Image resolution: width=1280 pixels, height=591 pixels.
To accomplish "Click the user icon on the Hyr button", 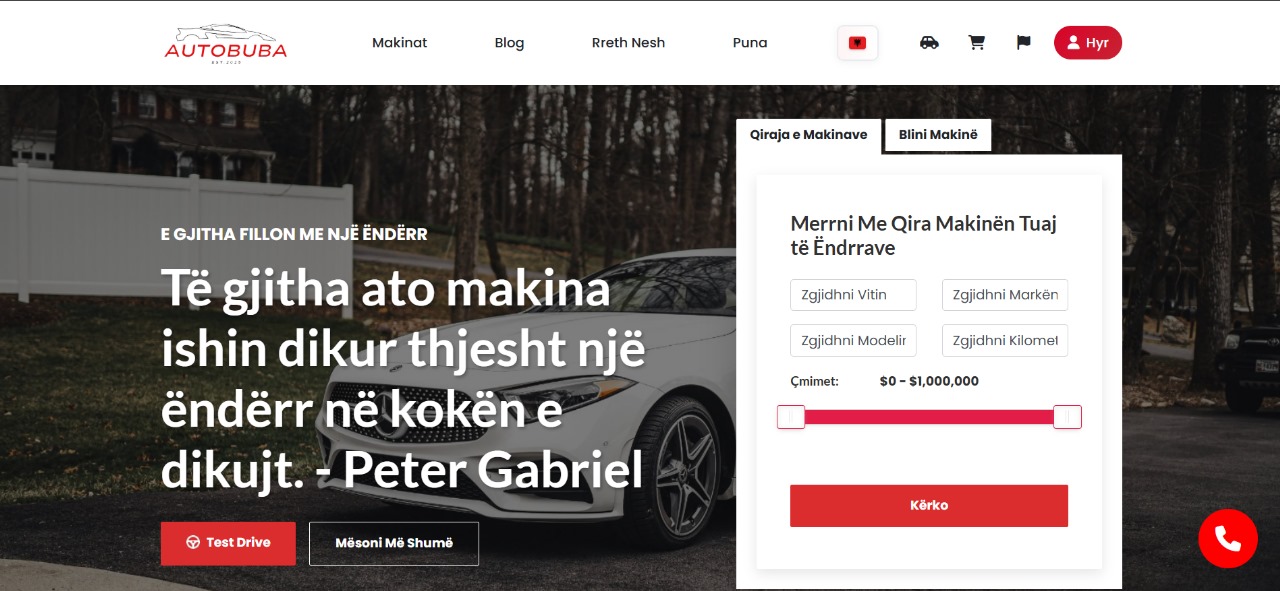I will click(x=1073, y=43).
